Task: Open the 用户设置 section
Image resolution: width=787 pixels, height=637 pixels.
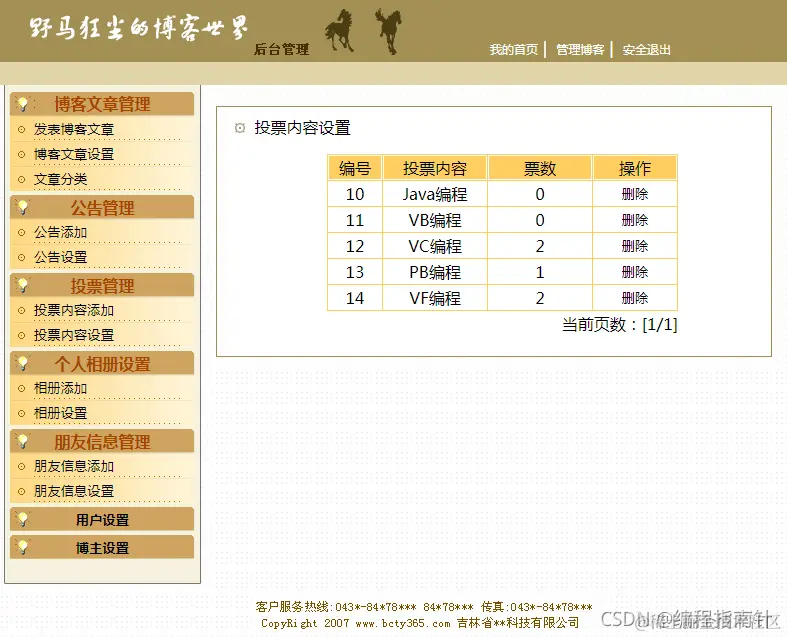Action: pos(102,520)
